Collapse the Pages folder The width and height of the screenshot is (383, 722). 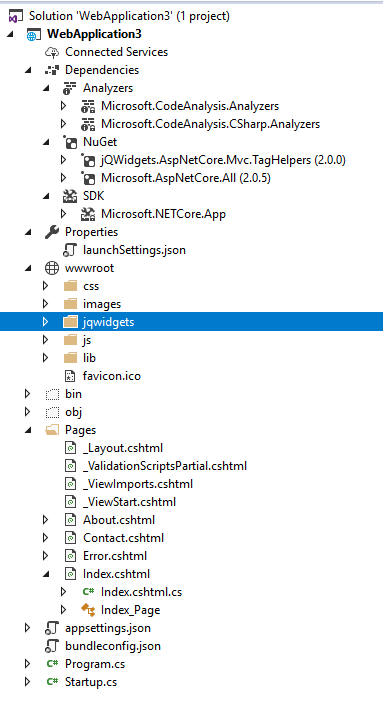(29, 430)
